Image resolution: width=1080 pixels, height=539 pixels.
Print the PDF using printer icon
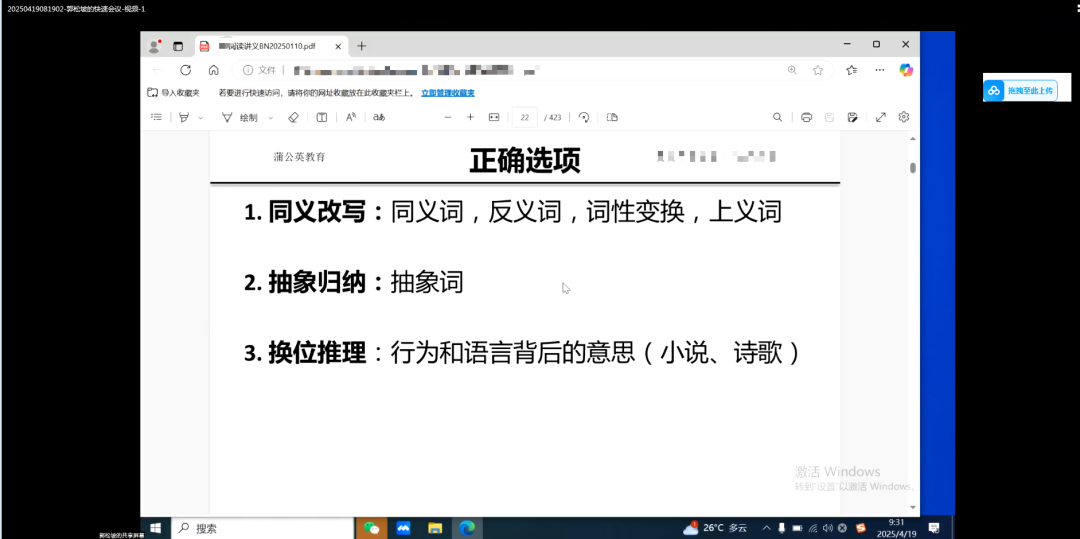(806, 117)
